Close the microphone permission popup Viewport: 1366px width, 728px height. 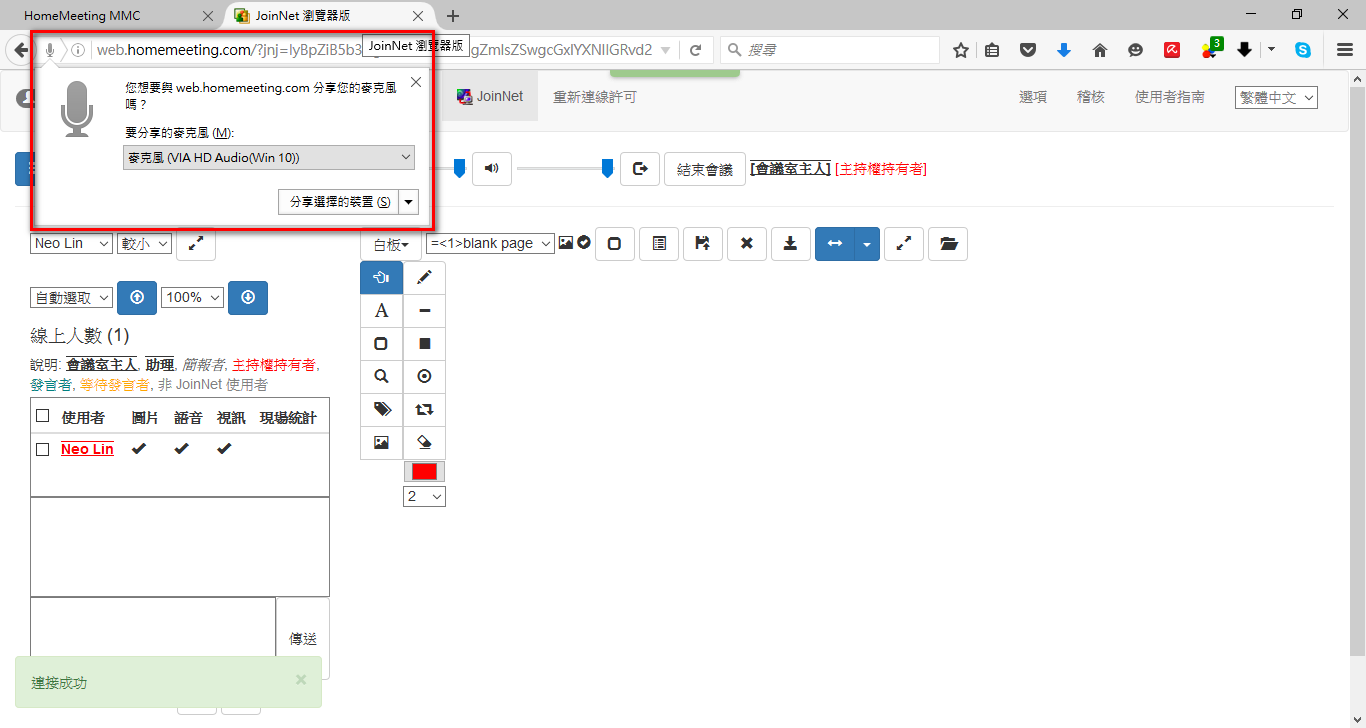click(x=416, y=82)
